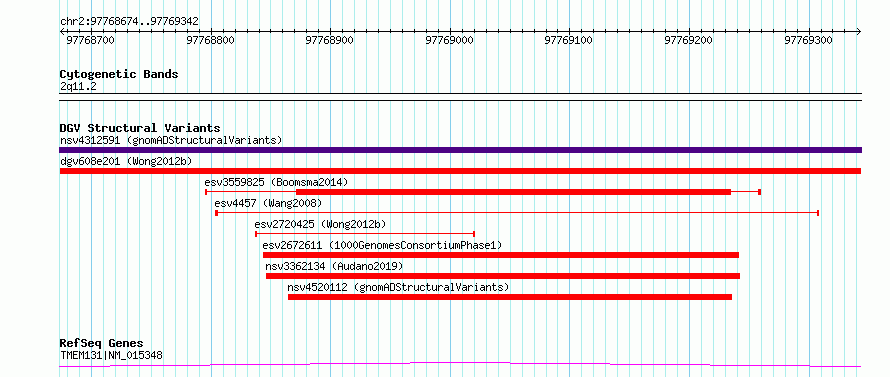890x377 pixels.
Task: Select the esv2672611 thick red bar
Action: click(x=501, y=255)
